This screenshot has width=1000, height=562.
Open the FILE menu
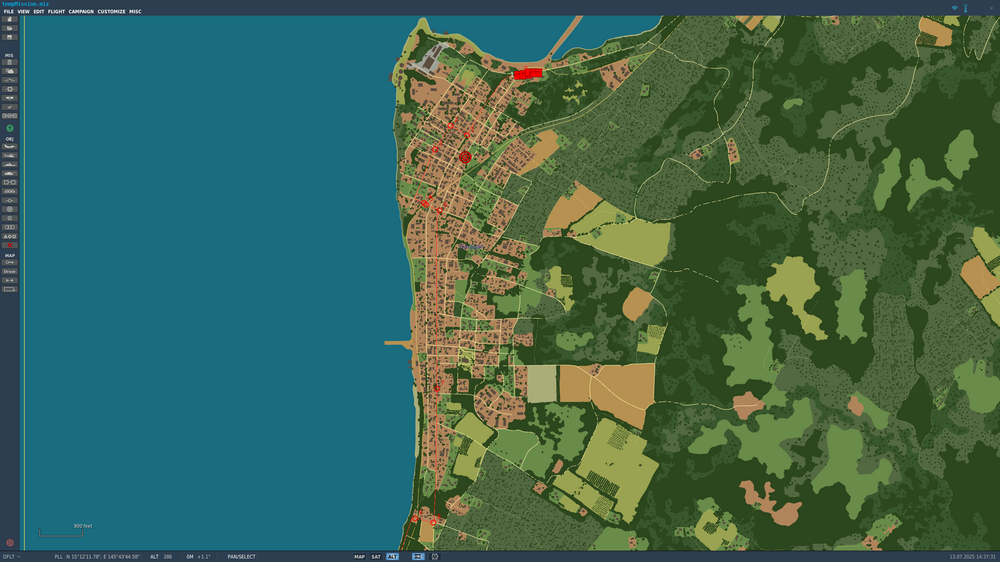[8, 11]
